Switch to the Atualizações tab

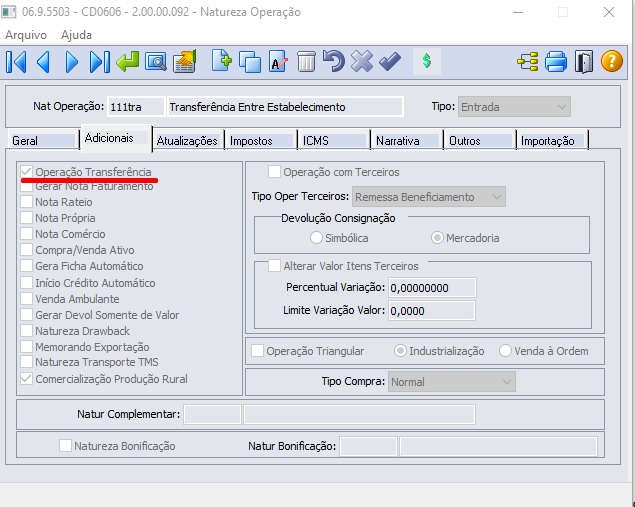tap(188, 141)
